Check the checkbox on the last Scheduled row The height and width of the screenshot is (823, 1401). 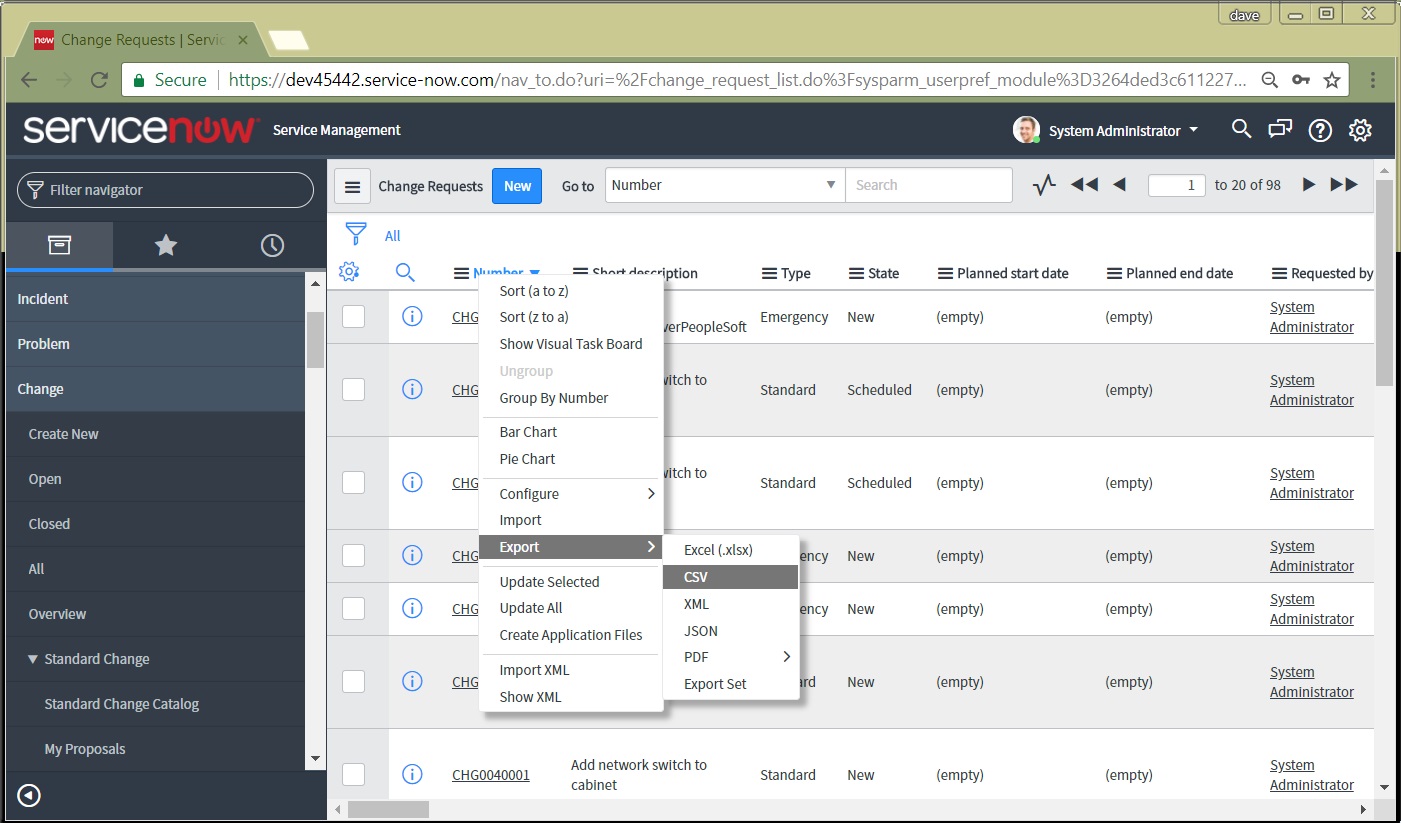tap(353, 482)
